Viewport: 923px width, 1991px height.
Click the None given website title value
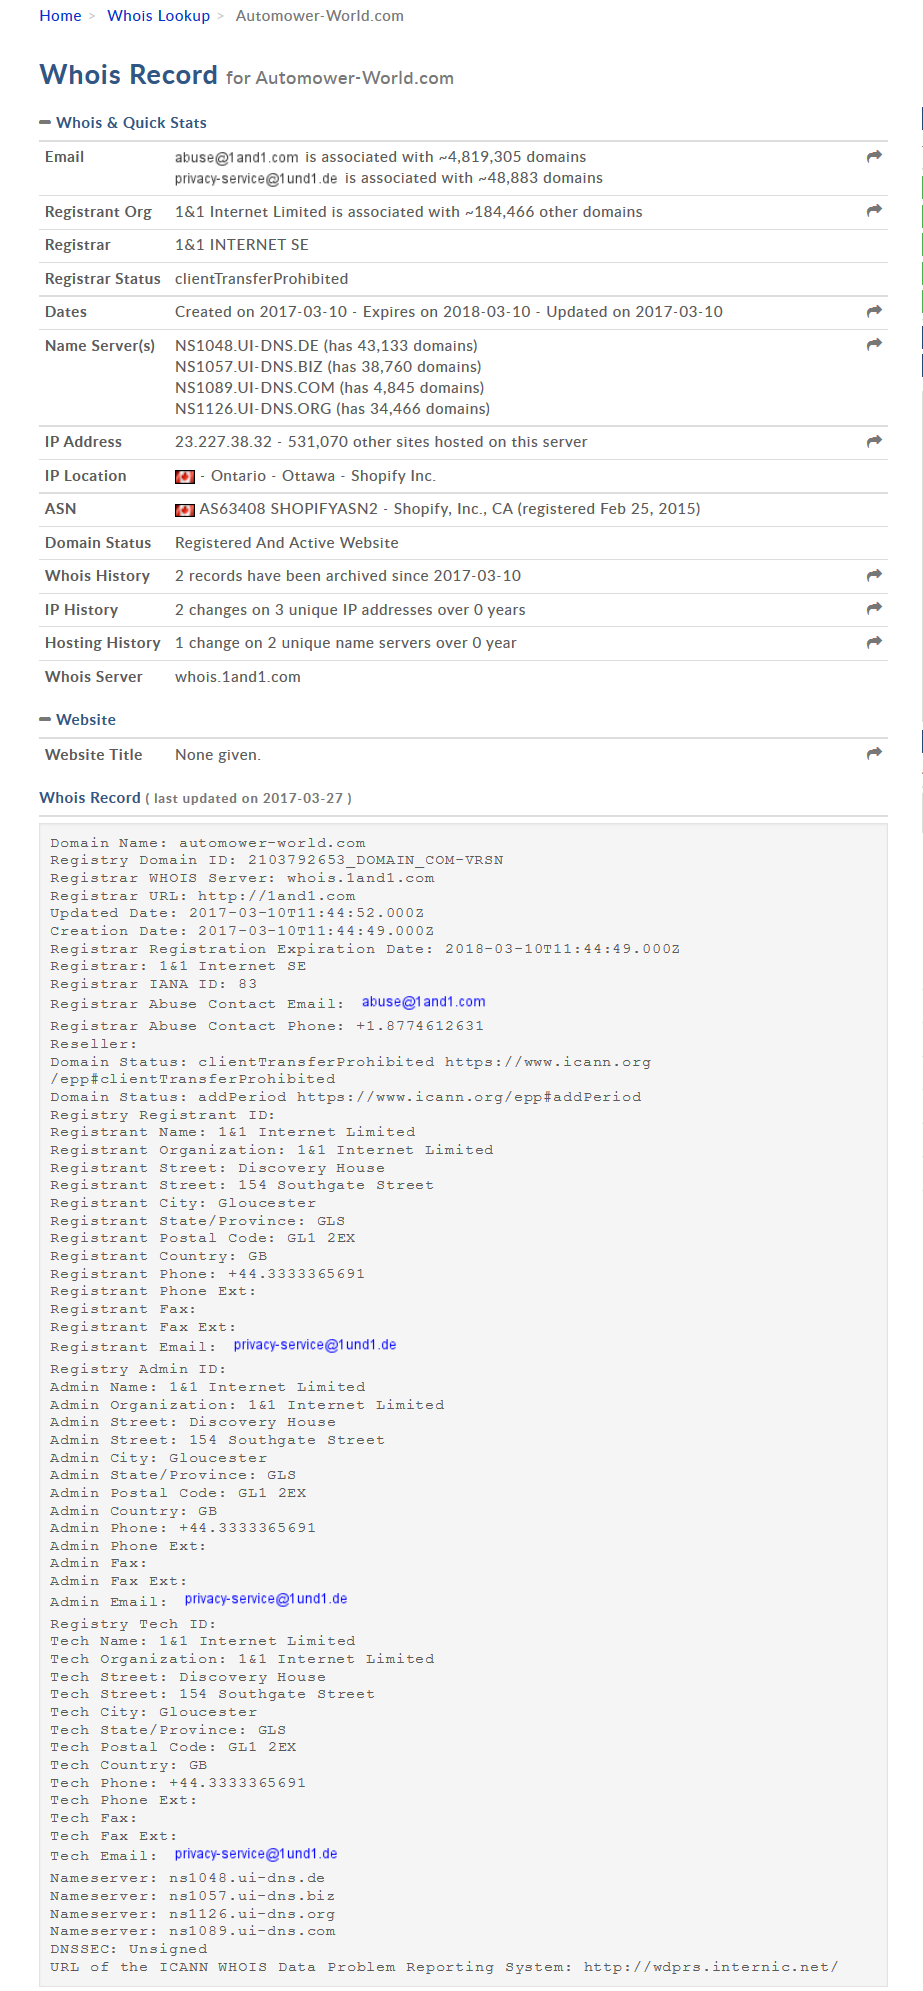218,755
